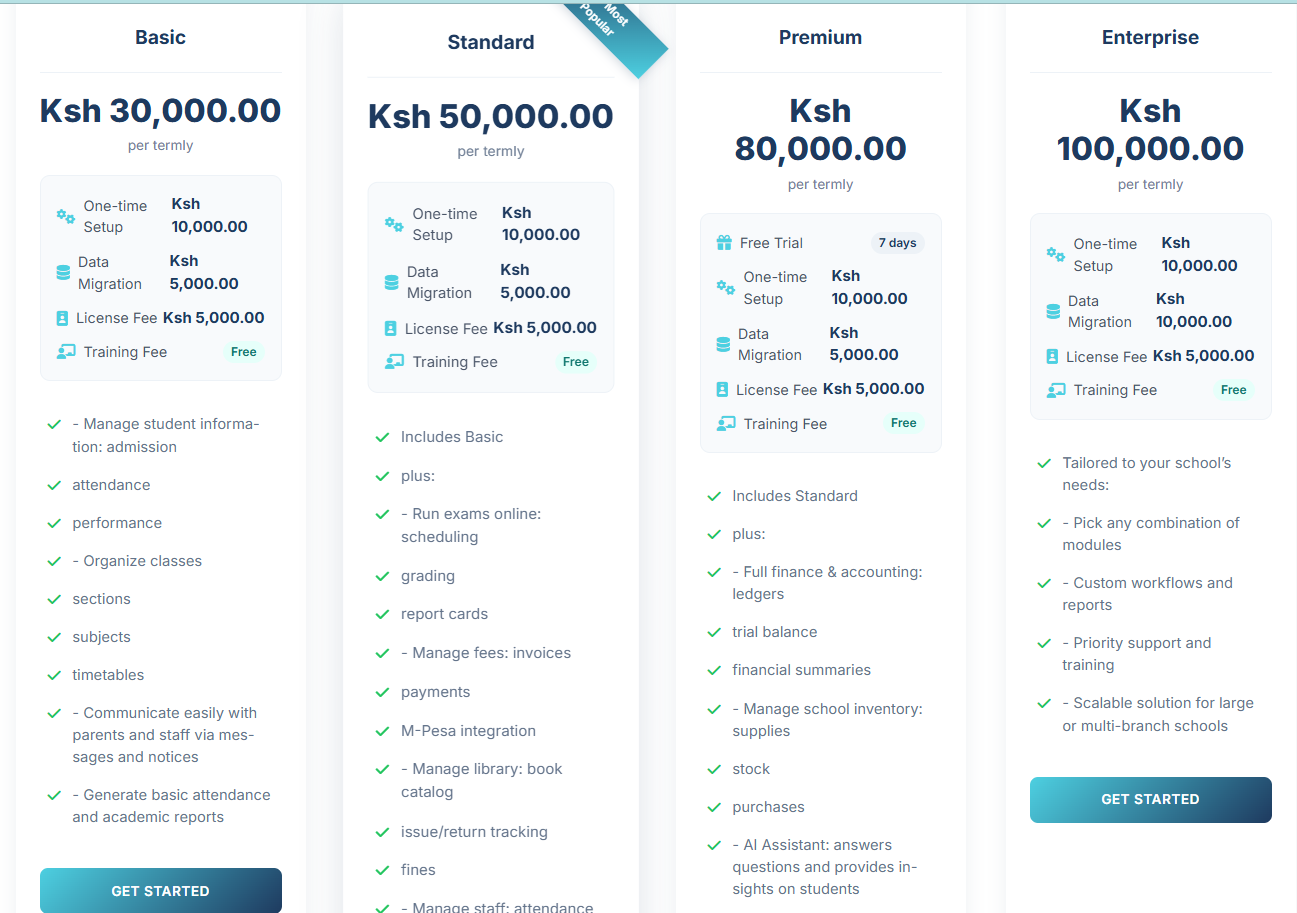Viewport: 1297px width, 913px height.
Task: Click the database icon next to Standard Data Migration
Action: pyautogui.click(x=391, y=282)
